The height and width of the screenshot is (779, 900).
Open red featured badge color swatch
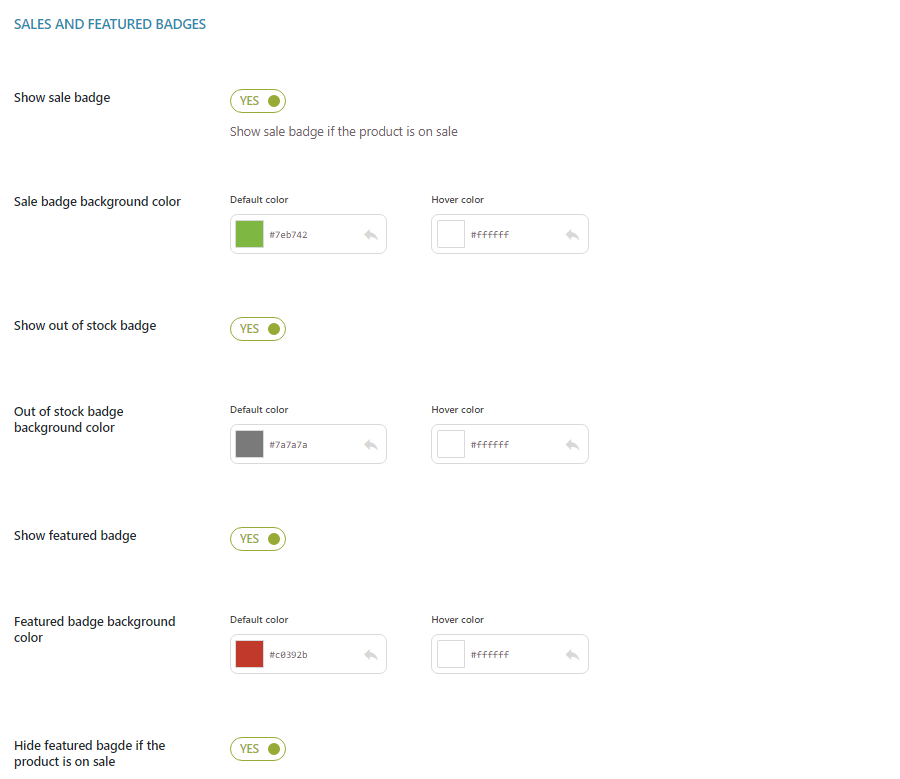pyautogui.click(x=250, y=654)
